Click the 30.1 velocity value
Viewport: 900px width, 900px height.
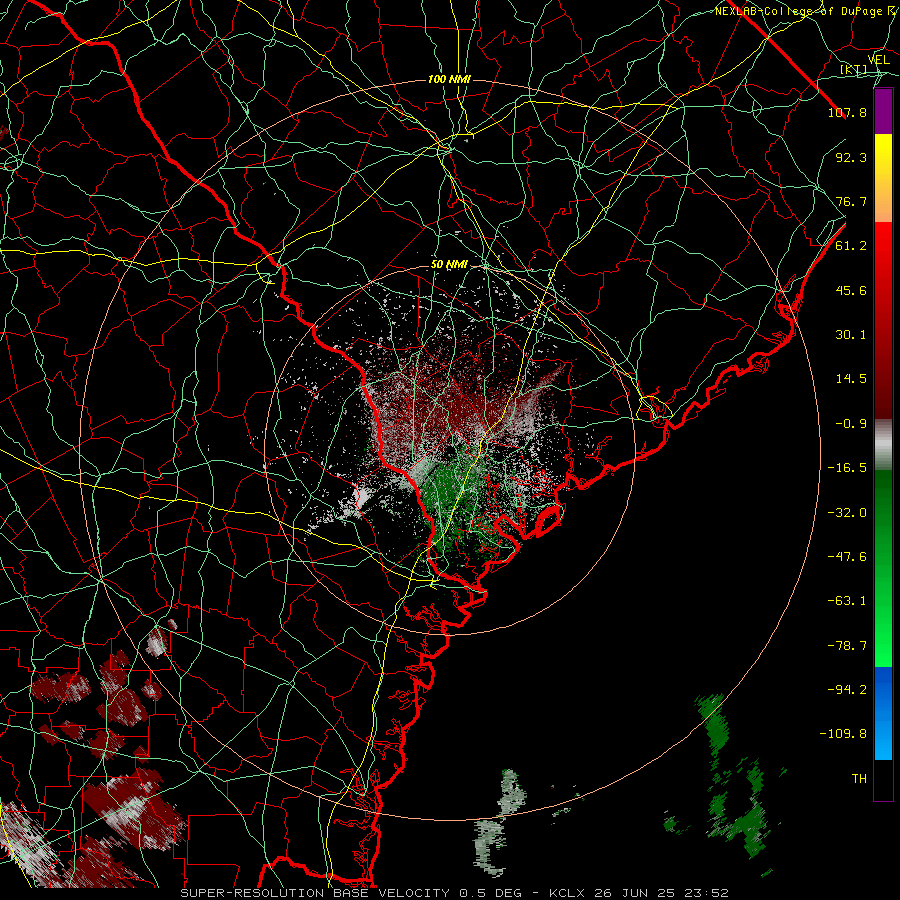point(851,335)
